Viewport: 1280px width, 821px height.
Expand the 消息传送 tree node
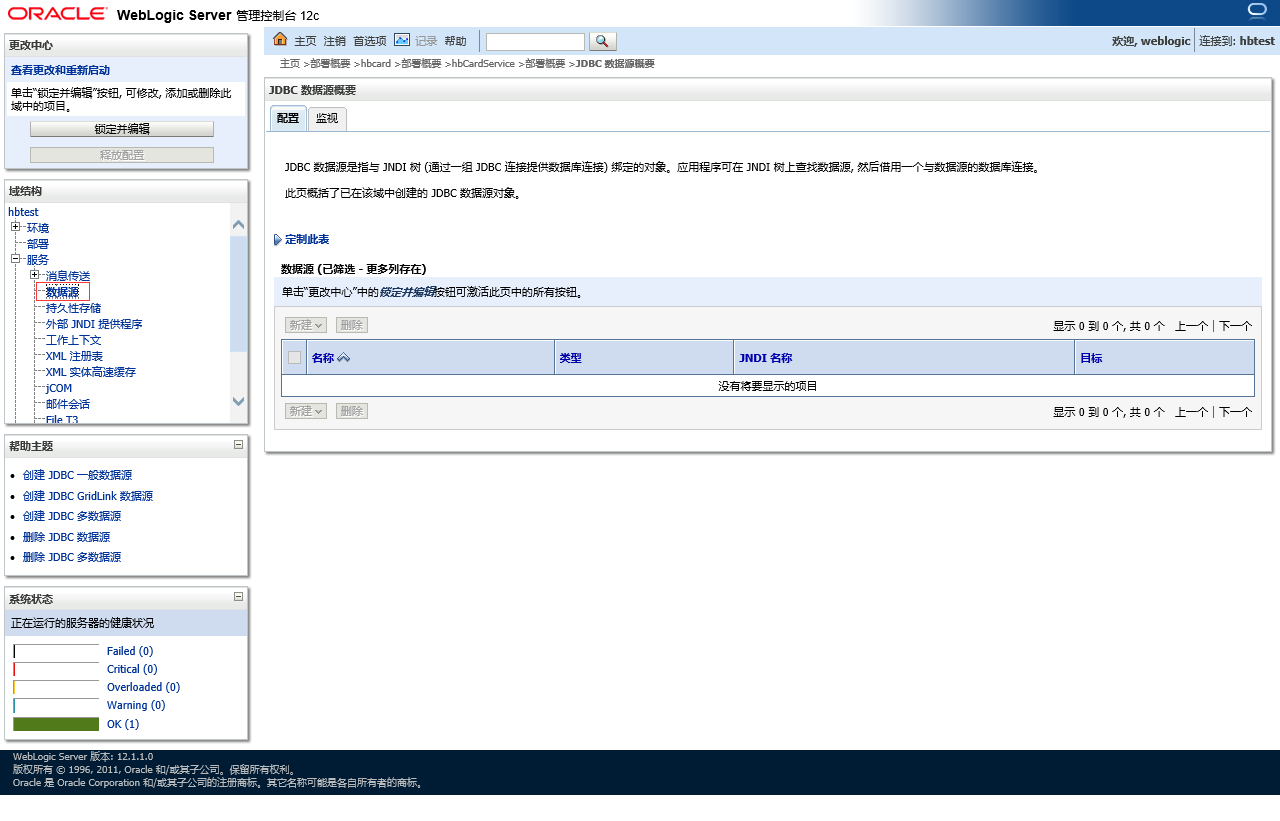pyautogui.click(x=35, y=275)
